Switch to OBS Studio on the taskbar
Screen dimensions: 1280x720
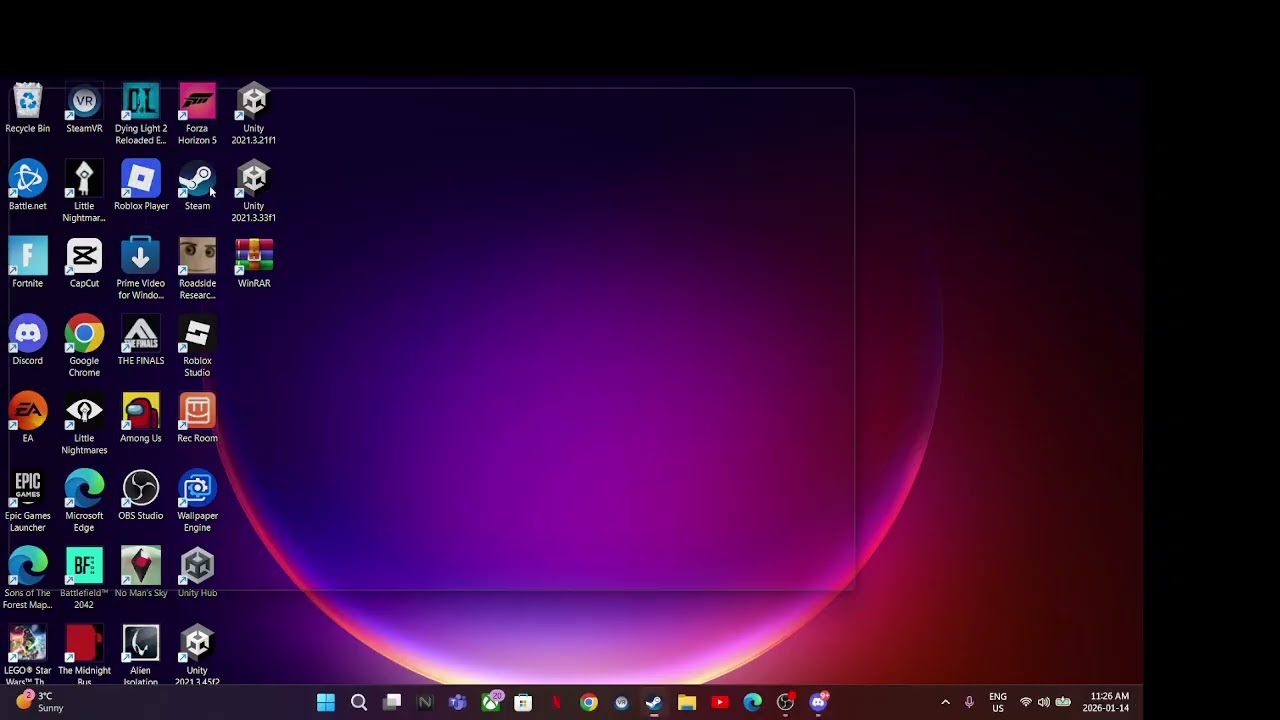[785, 703]
